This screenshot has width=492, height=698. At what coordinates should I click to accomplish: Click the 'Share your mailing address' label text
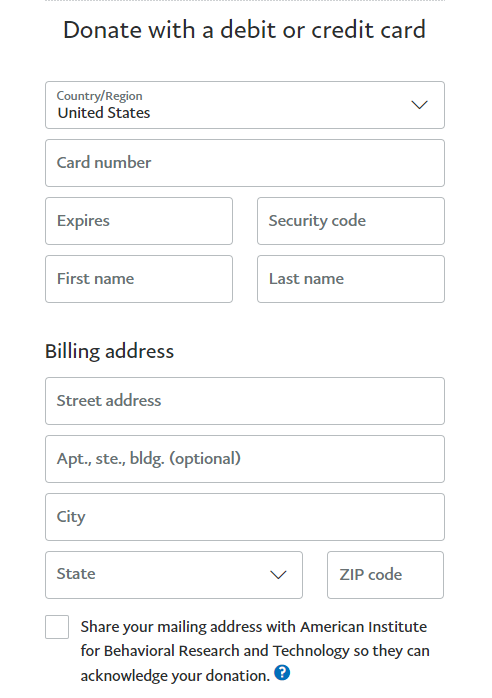tap(255, 651)
